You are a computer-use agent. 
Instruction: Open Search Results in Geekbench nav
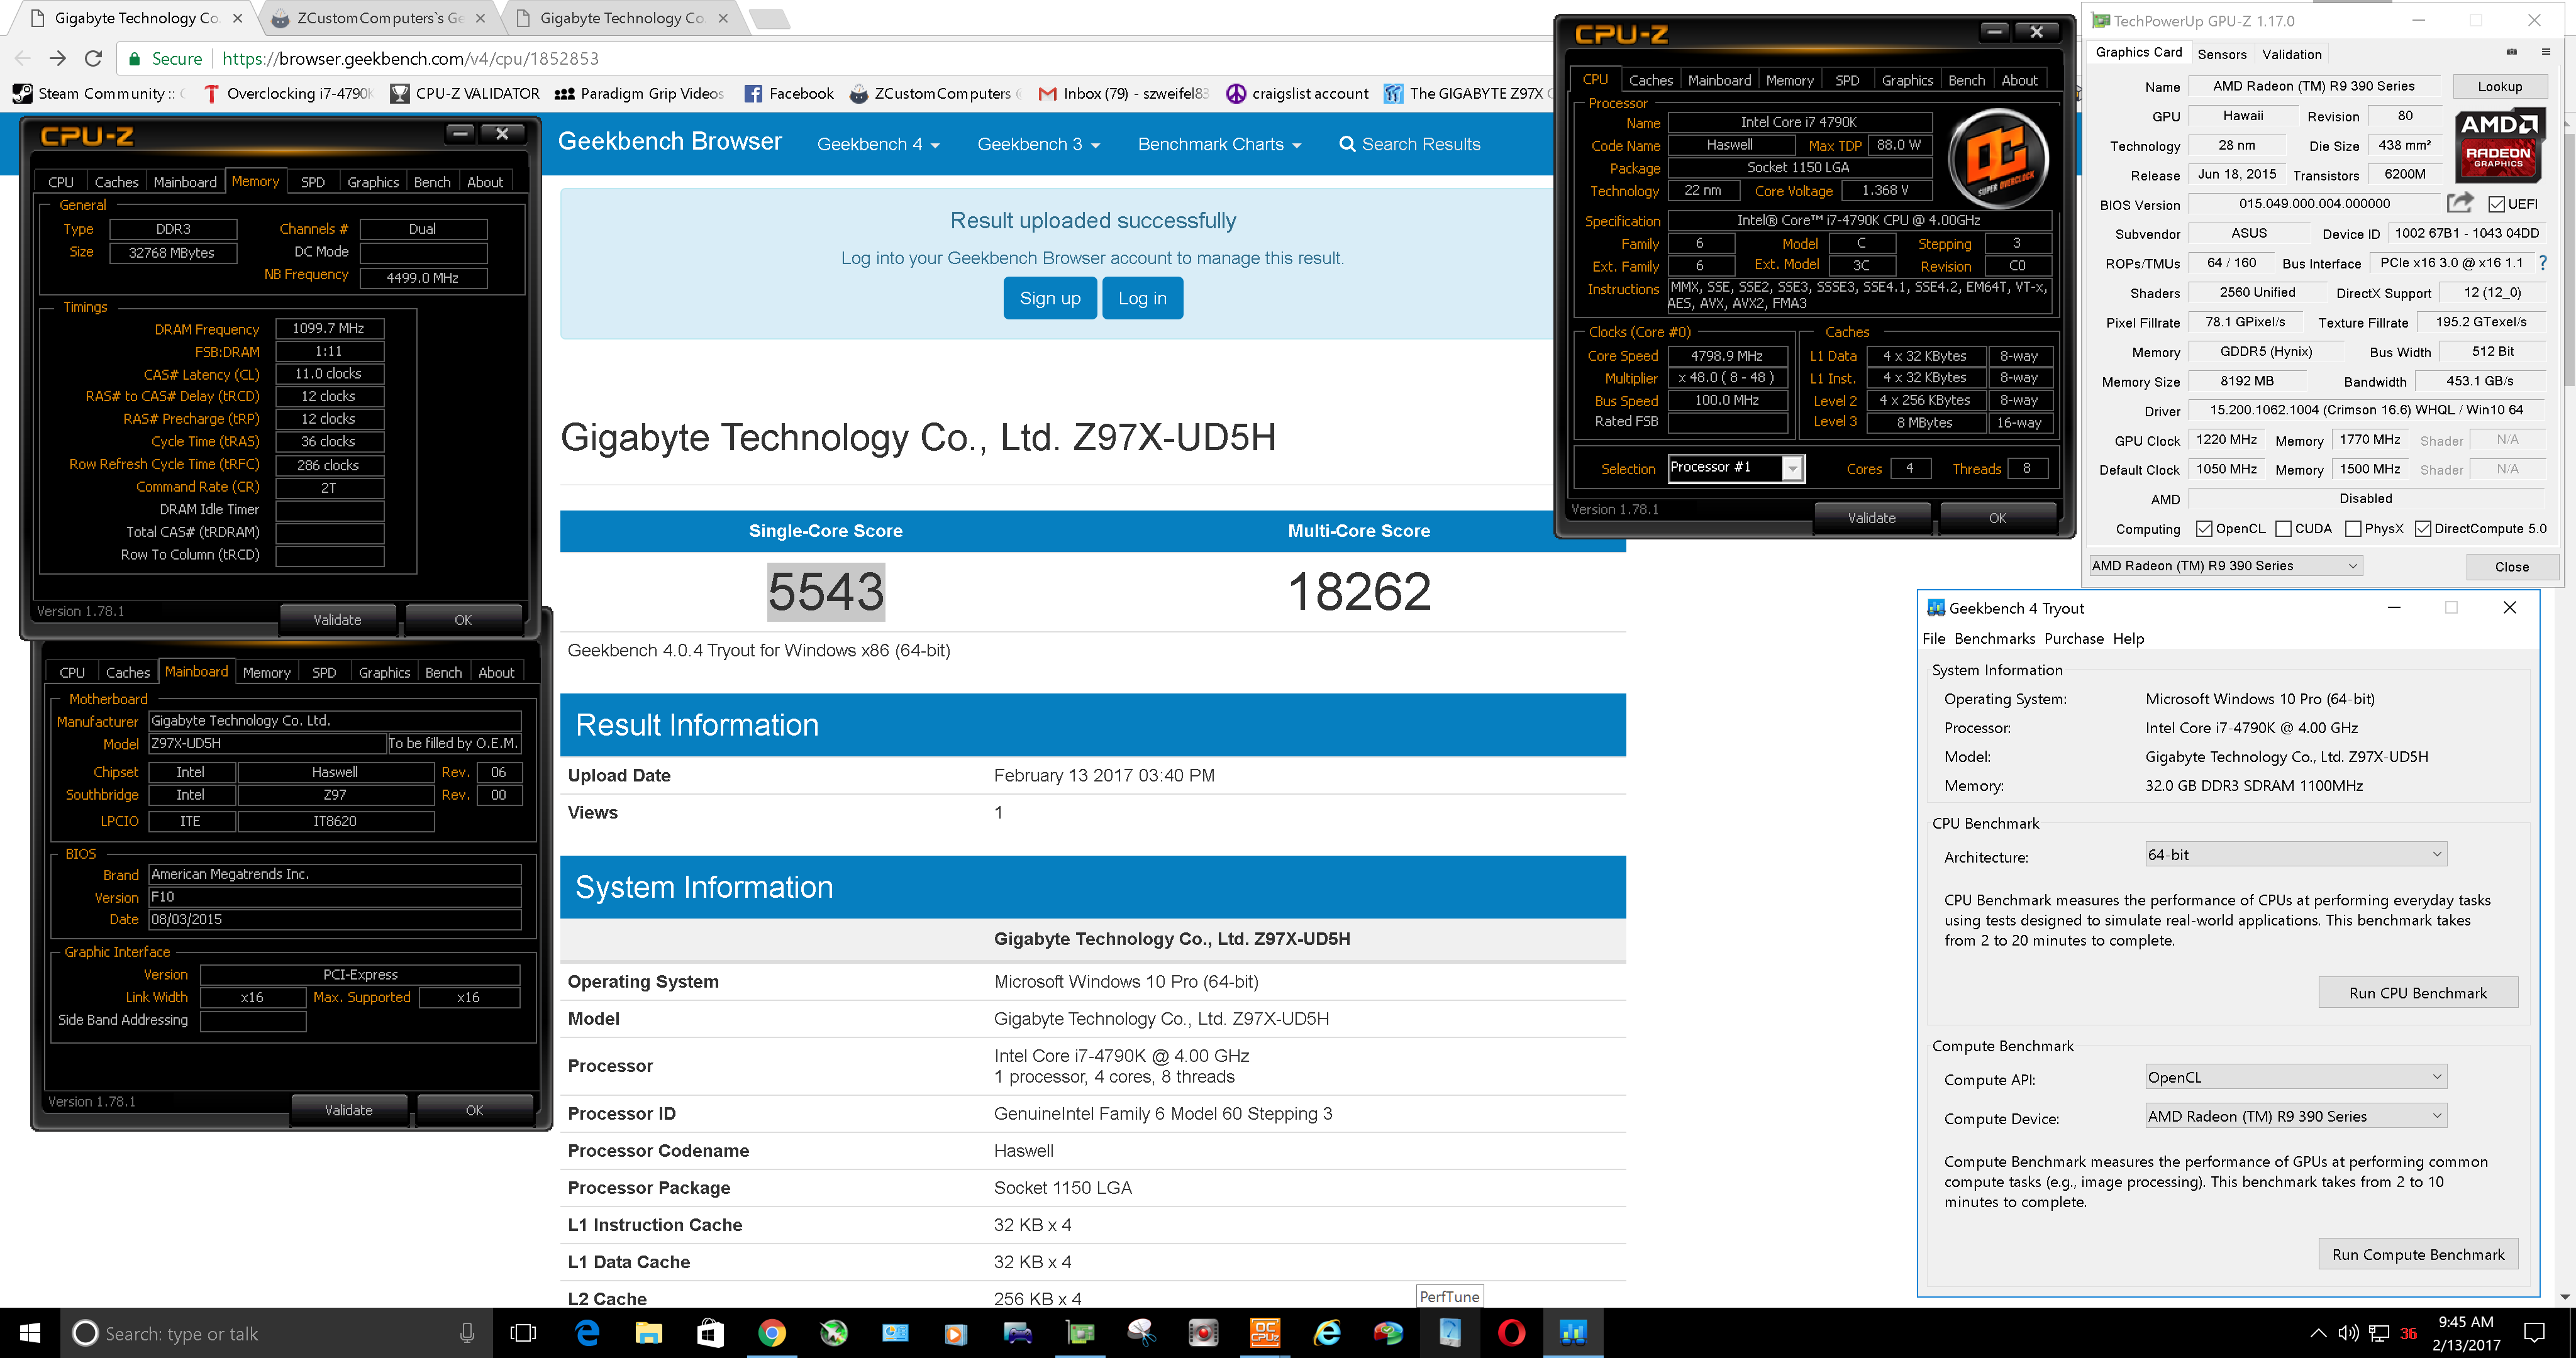pyautogui.click(x=1409, y=144)
